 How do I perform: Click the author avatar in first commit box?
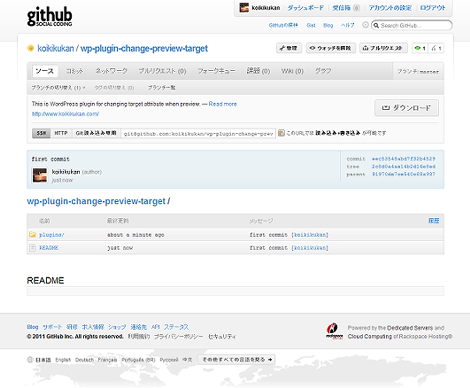(x=40, y=175)
